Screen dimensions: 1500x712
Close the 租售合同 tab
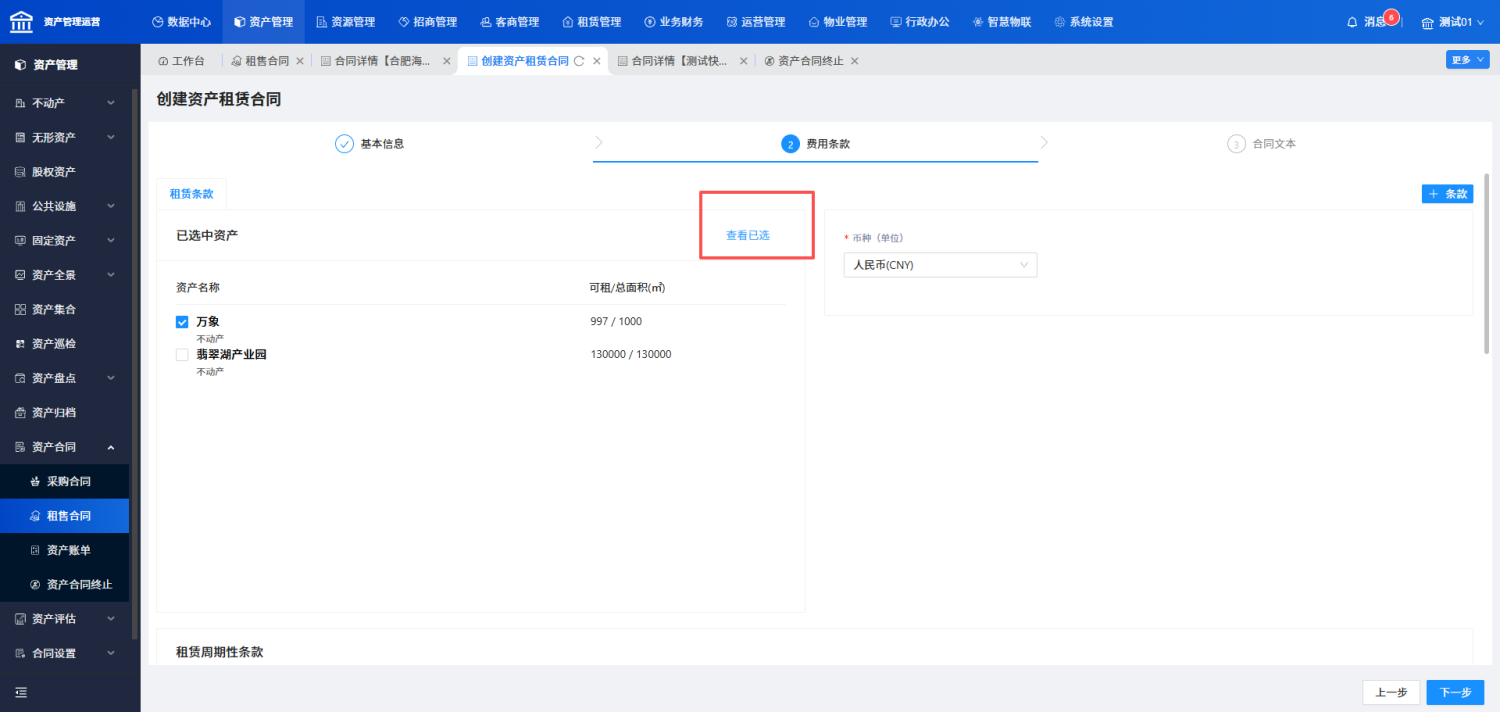point(300,61)
